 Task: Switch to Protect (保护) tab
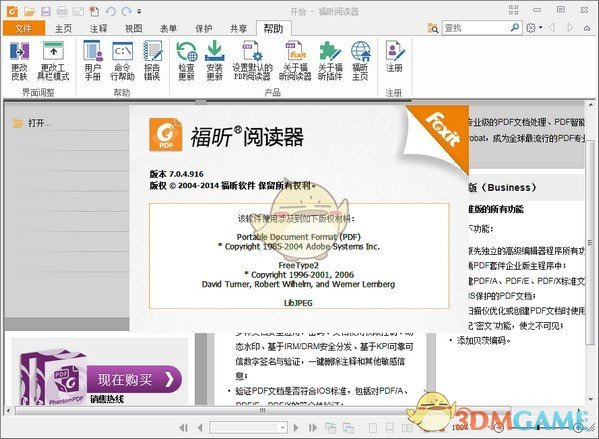[x=204, y=28]
